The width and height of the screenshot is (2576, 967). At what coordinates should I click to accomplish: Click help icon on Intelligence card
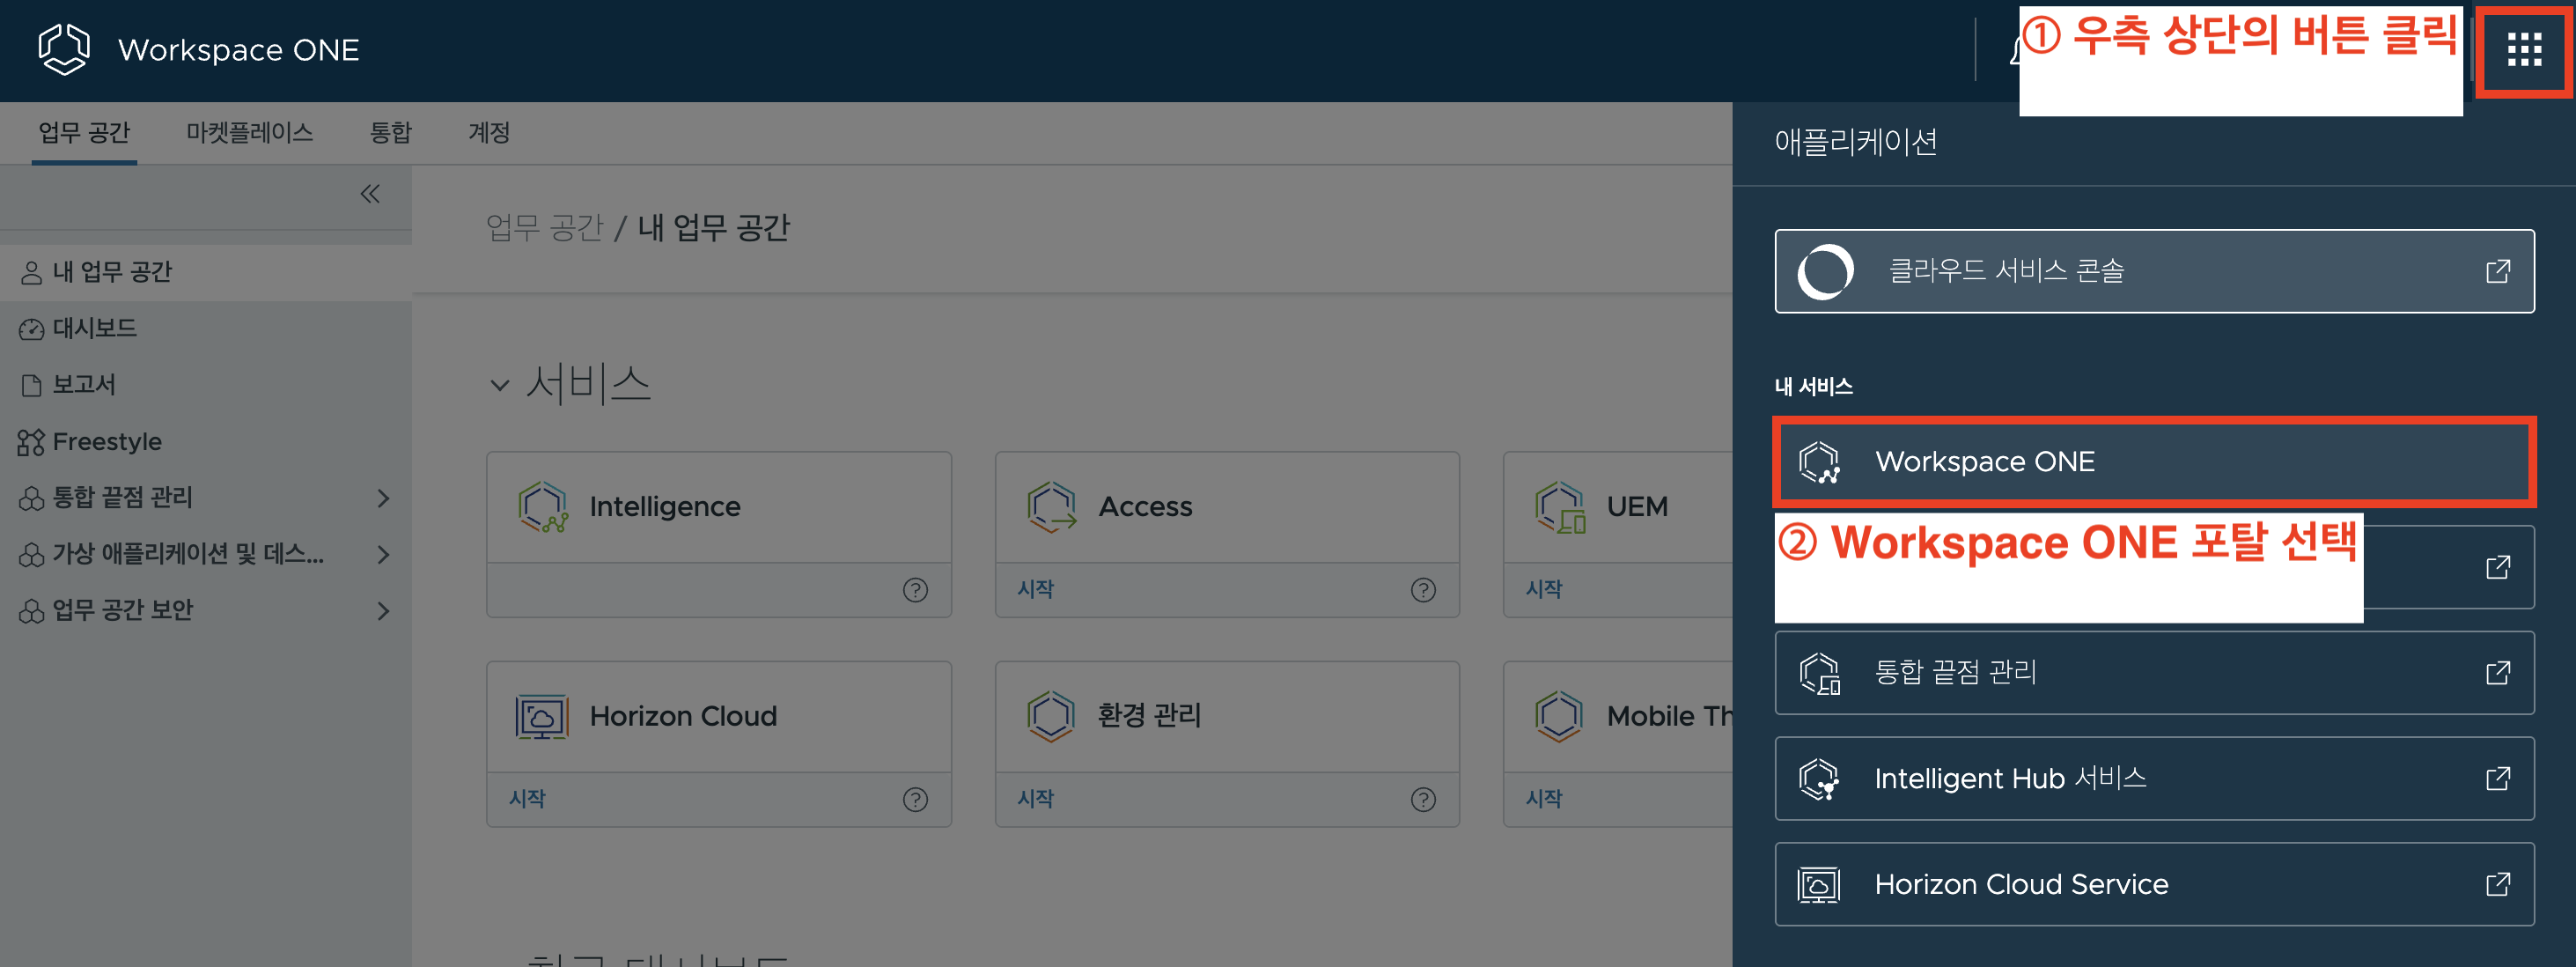914,590
